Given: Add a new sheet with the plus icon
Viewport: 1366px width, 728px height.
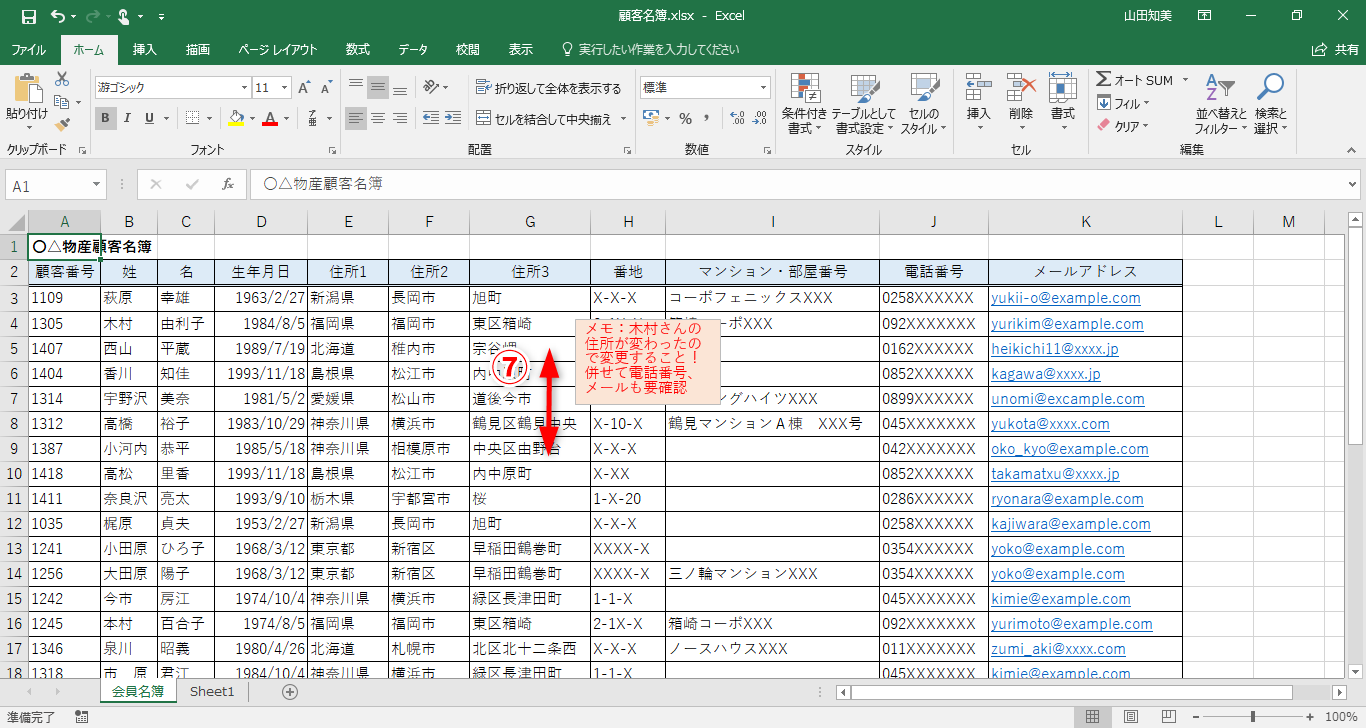Looking at the screenshot, I should [x=290, y=691].
